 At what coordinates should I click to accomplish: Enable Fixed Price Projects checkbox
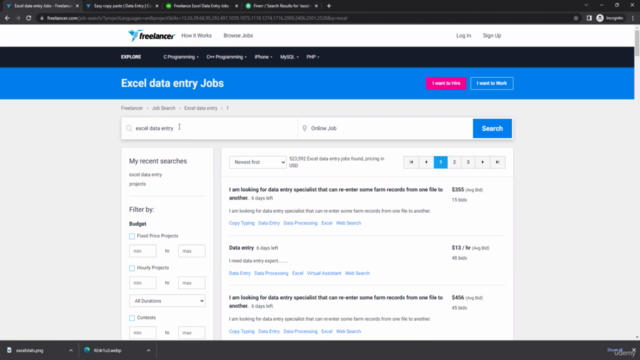[x=132, y=236]
